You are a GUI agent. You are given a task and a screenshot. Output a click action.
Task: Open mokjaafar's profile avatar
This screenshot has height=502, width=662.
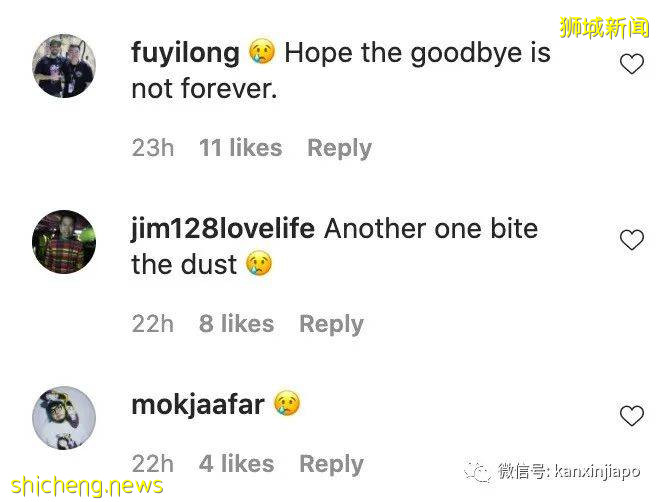(x=64, y=418)
